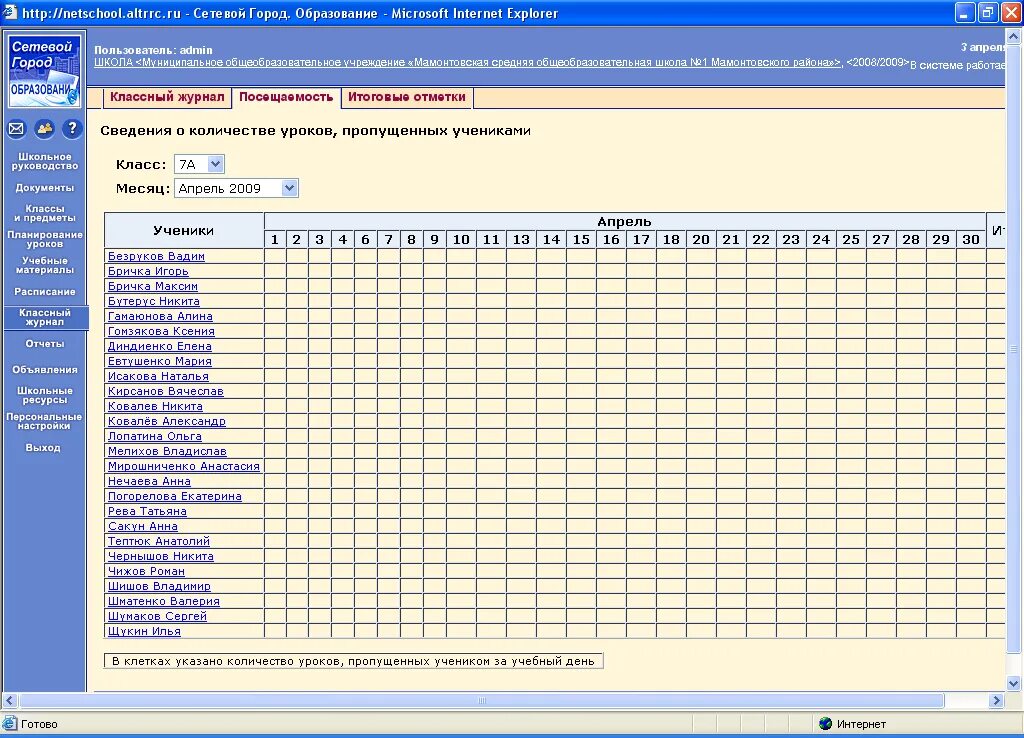1024x738 pixels.
Task: Open the Месяц dropdown showing Апрель 2009
Action: click(x=236, y=188)
